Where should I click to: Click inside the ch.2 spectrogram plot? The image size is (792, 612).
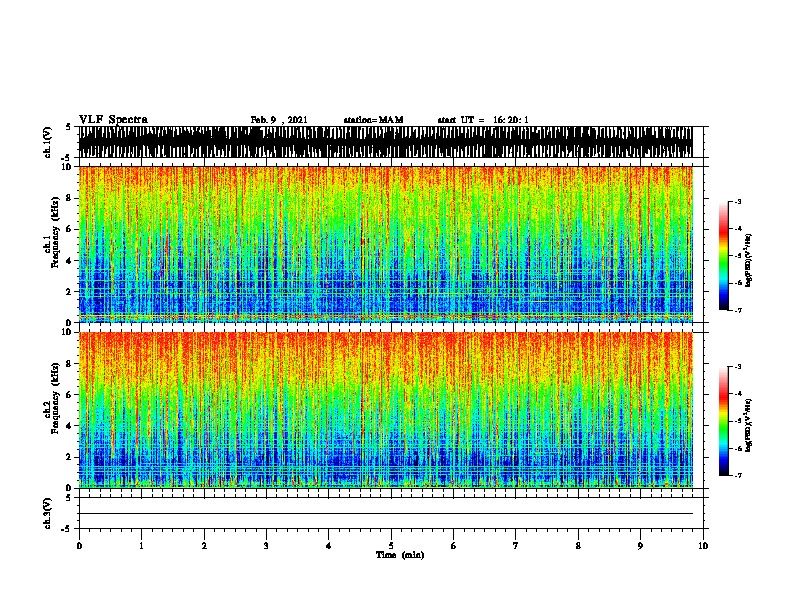point(386,410)
